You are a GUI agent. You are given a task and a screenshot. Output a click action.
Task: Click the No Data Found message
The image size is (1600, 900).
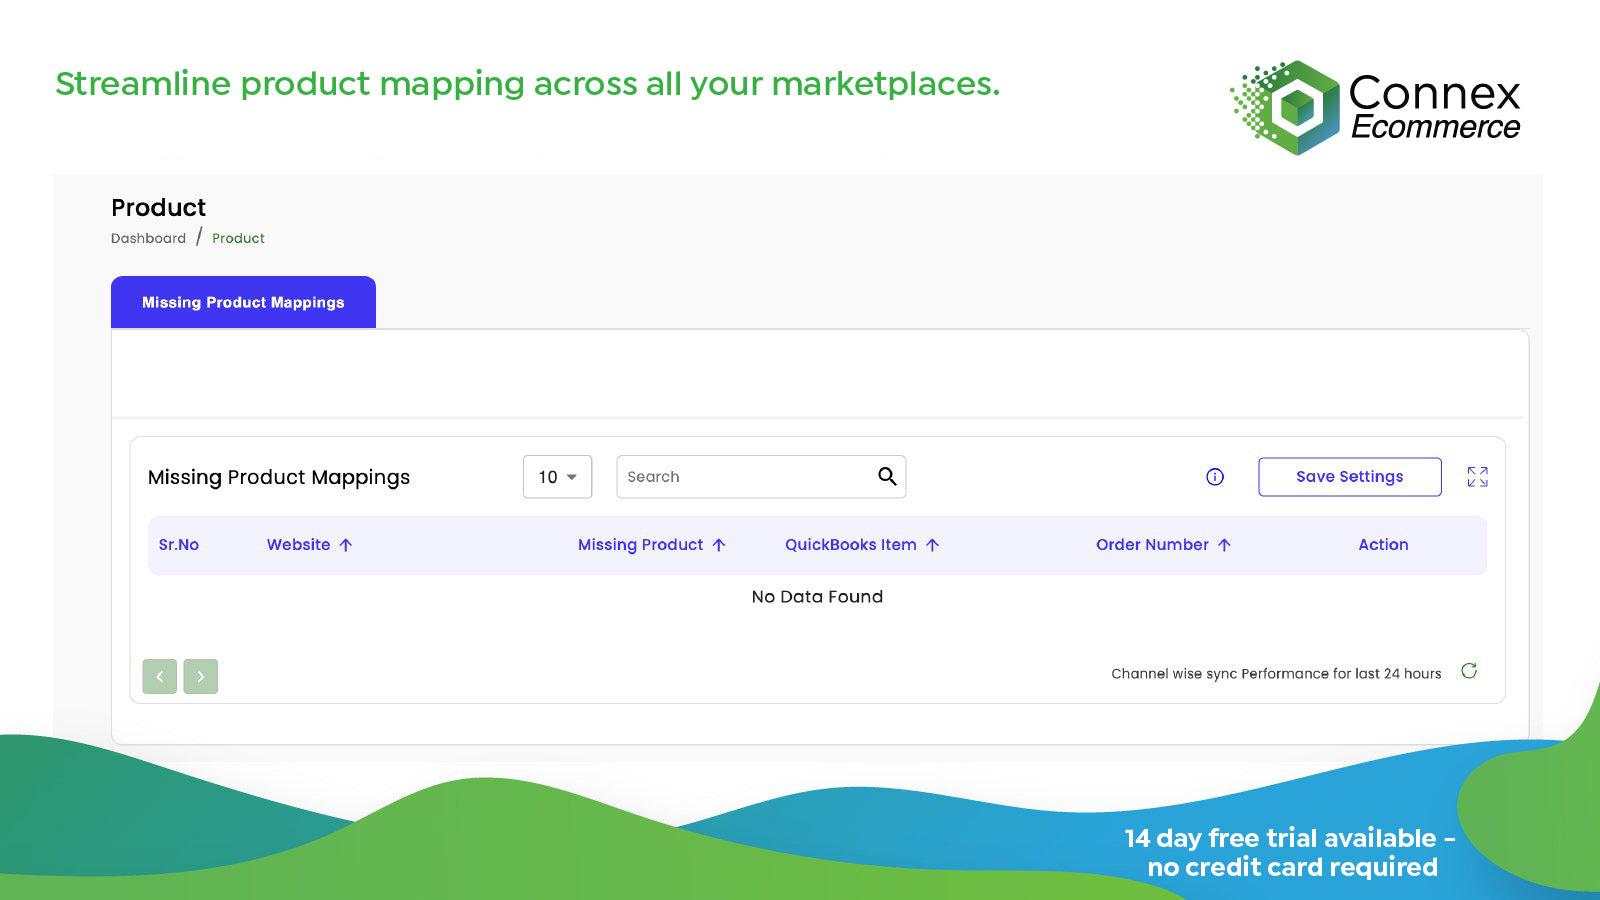coord(817,597)
